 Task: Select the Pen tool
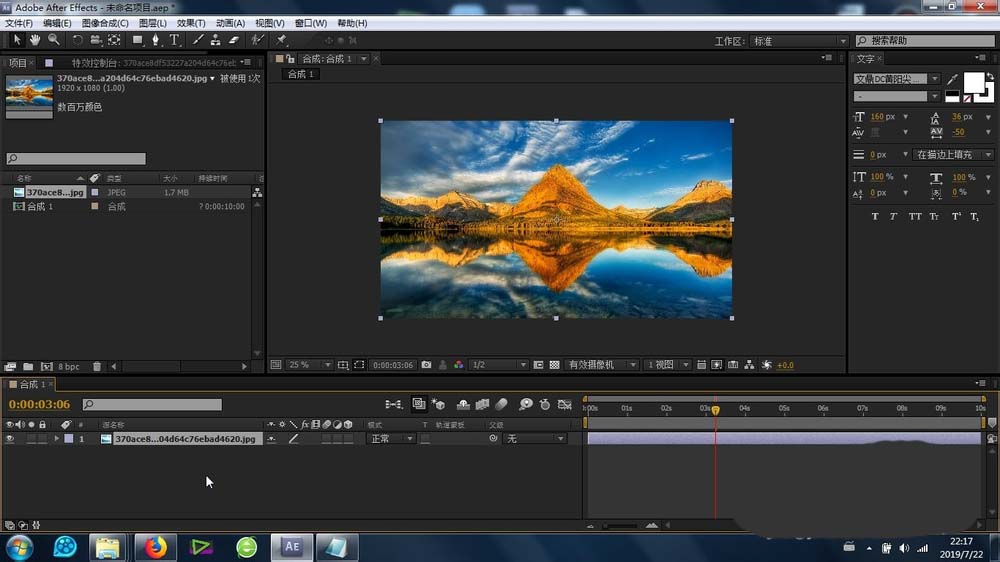tap(155, 40)
